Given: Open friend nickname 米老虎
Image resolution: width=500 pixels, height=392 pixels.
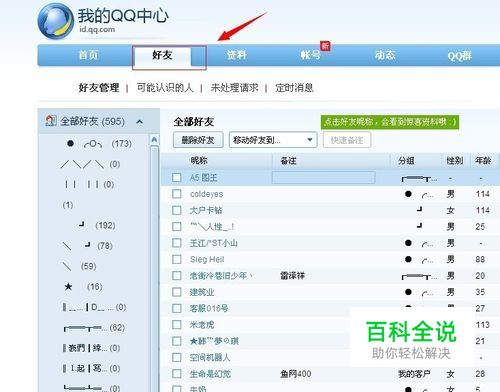Looking at the screenshot, I should pos(202,324).
